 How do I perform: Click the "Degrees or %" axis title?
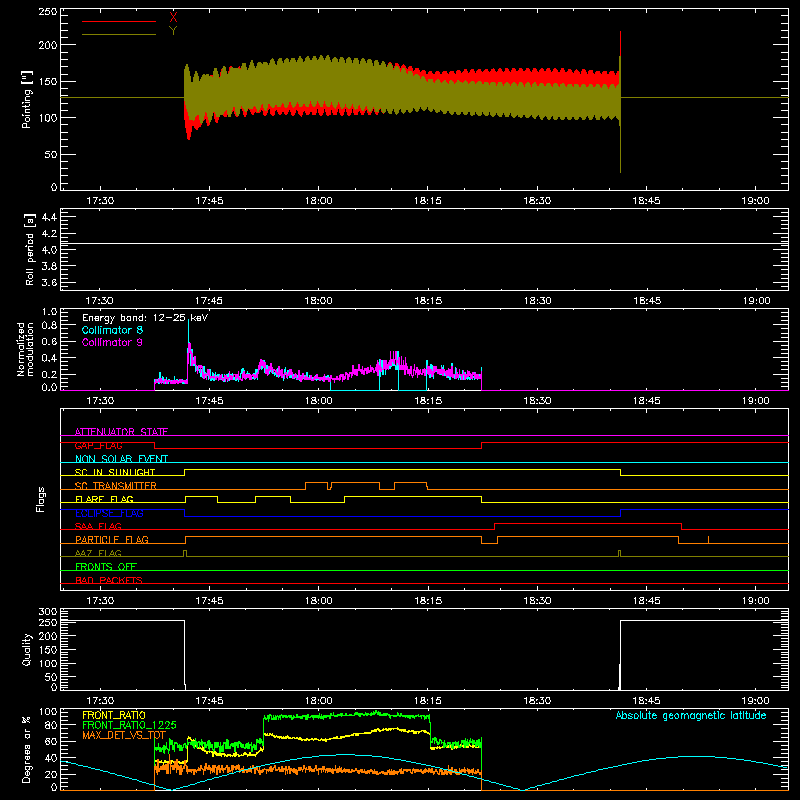[27, 749]
